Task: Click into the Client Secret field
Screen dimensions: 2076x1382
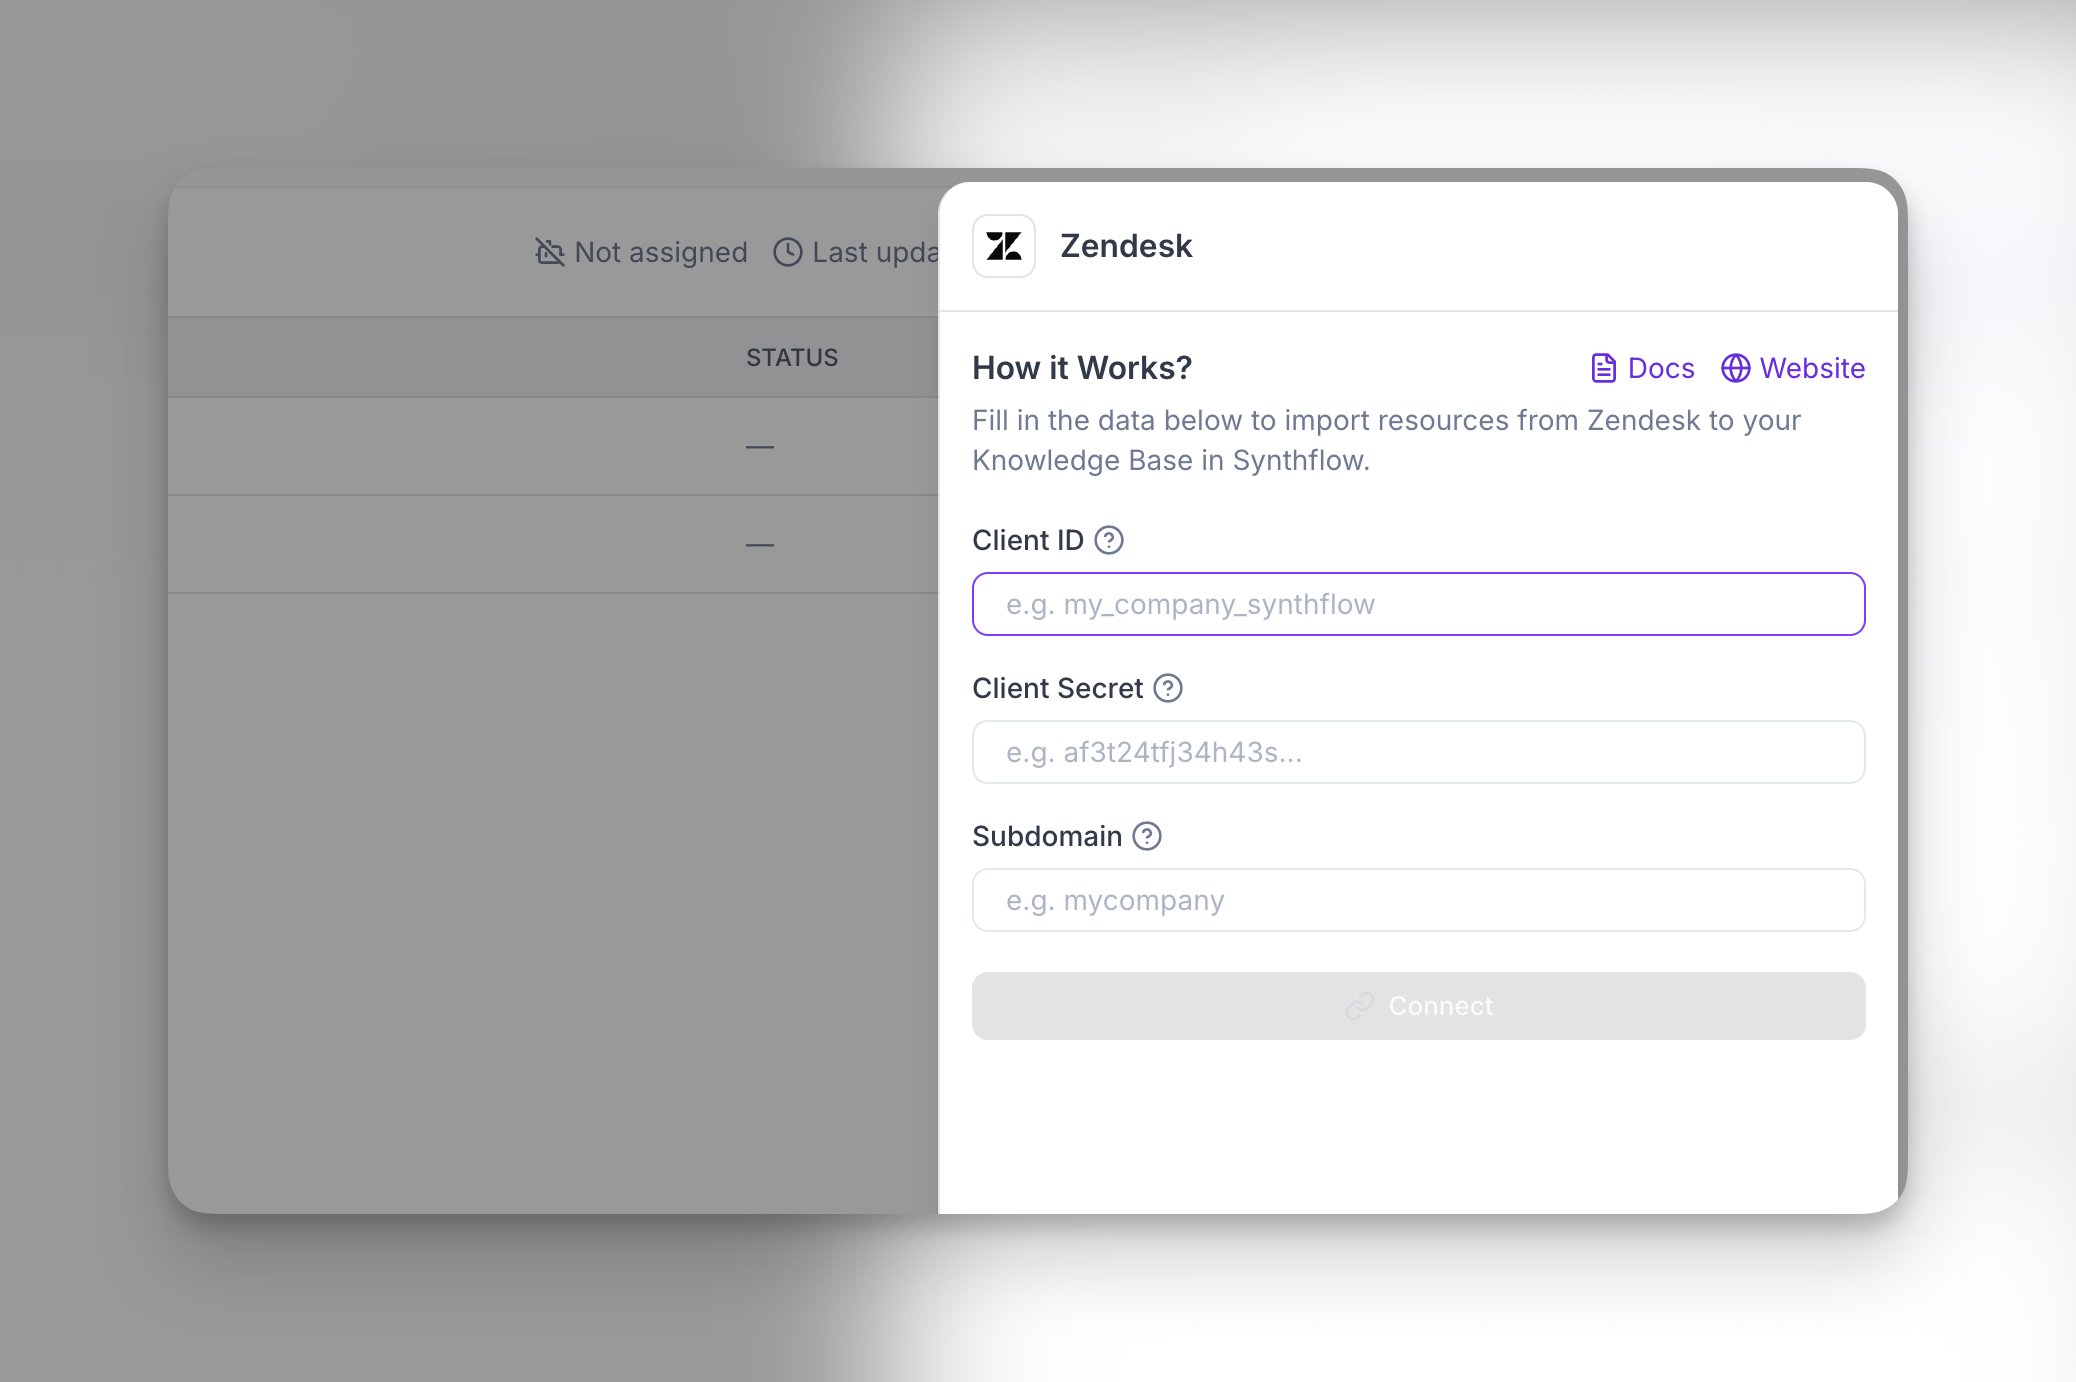Action: click(1418, 752)
